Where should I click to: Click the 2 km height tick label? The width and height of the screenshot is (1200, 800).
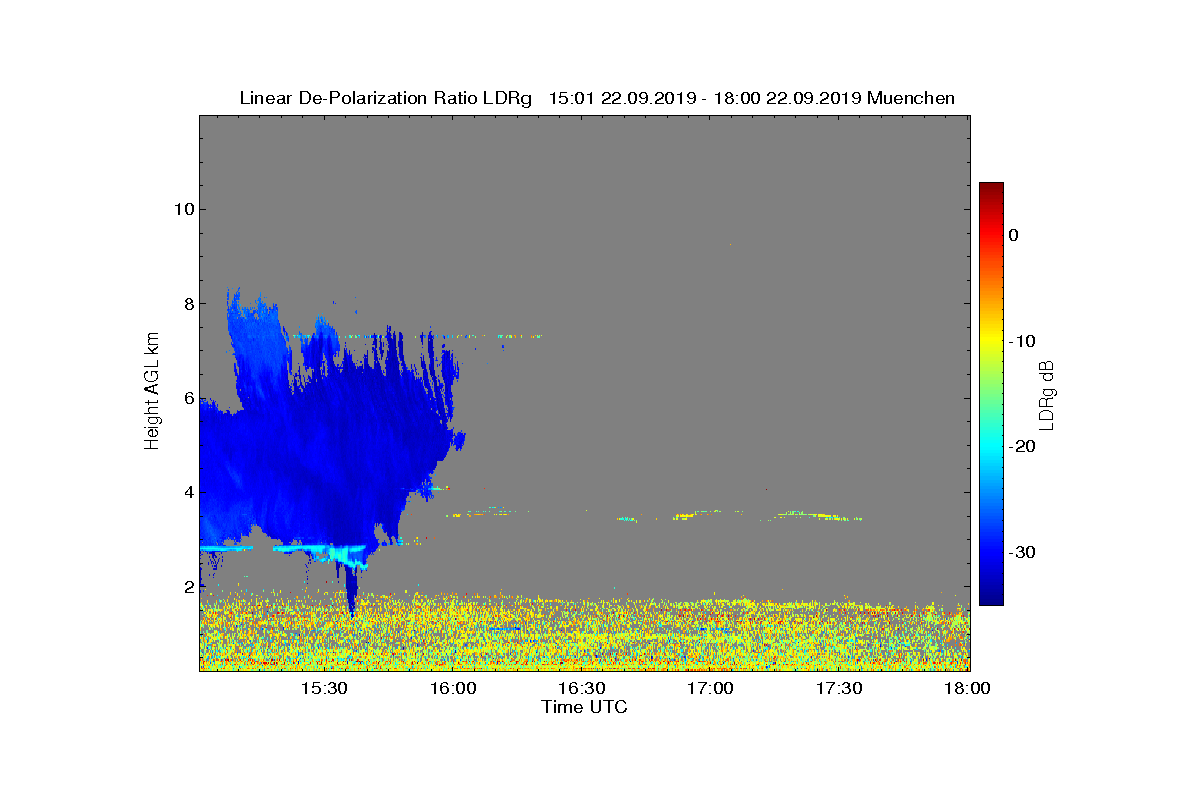coord(188,587)
